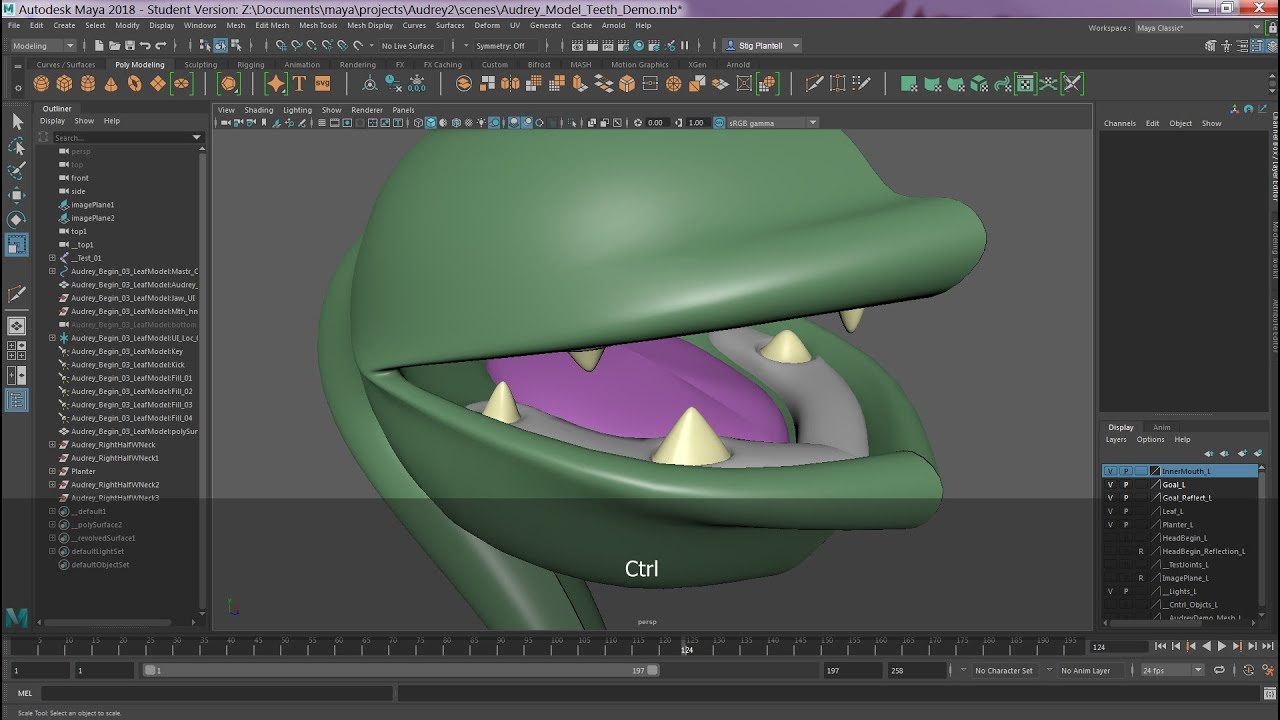Screen dimensions: 1280x720
Task: Expand the __Test_01 outliner node
Action: (52, 258)
